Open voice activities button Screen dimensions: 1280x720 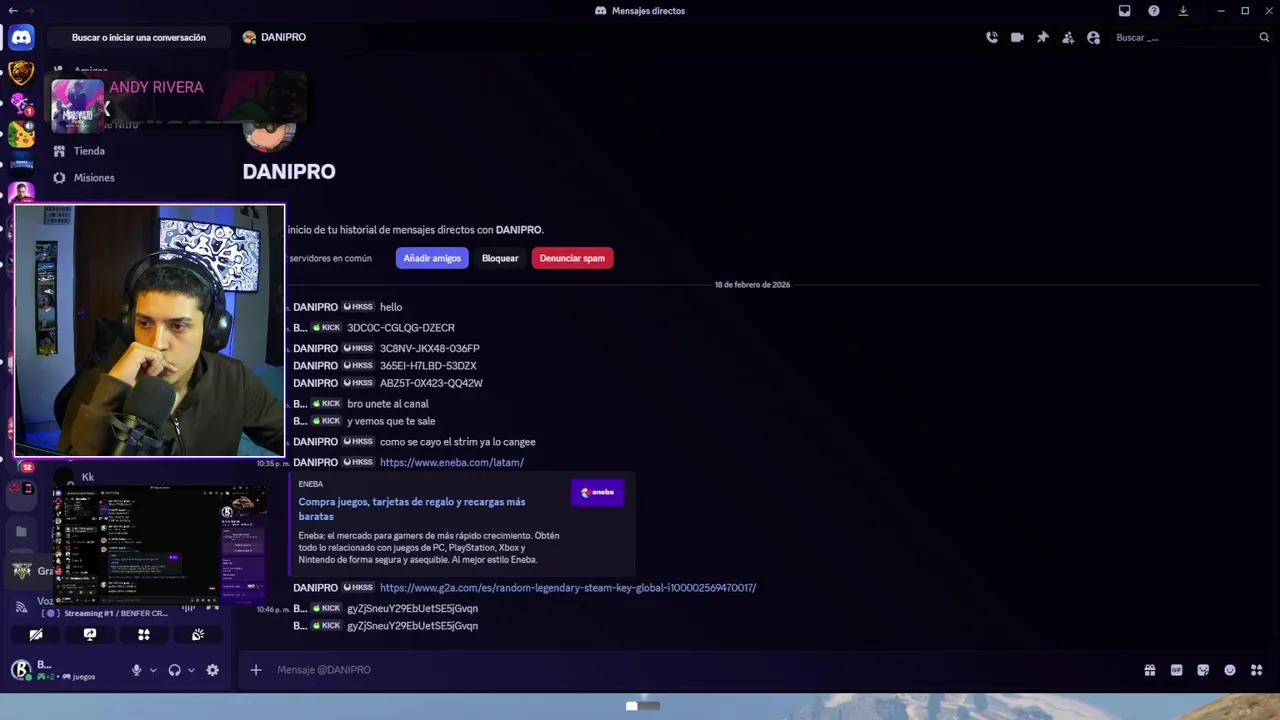coord(144,634)
